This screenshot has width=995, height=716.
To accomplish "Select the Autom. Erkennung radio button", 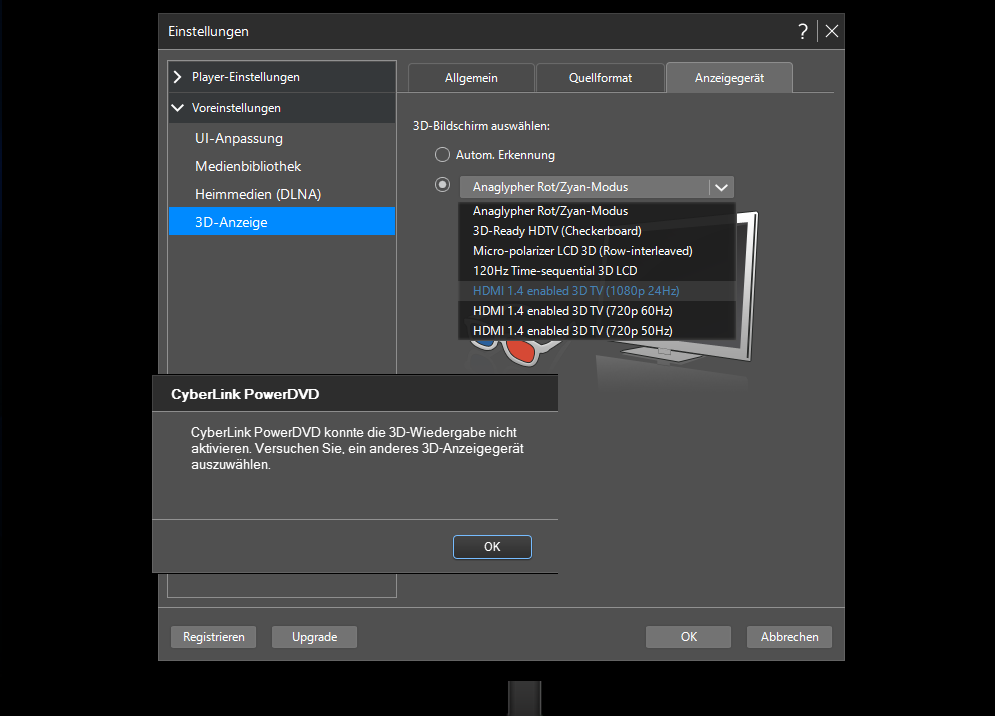I will tap(442, 155).
